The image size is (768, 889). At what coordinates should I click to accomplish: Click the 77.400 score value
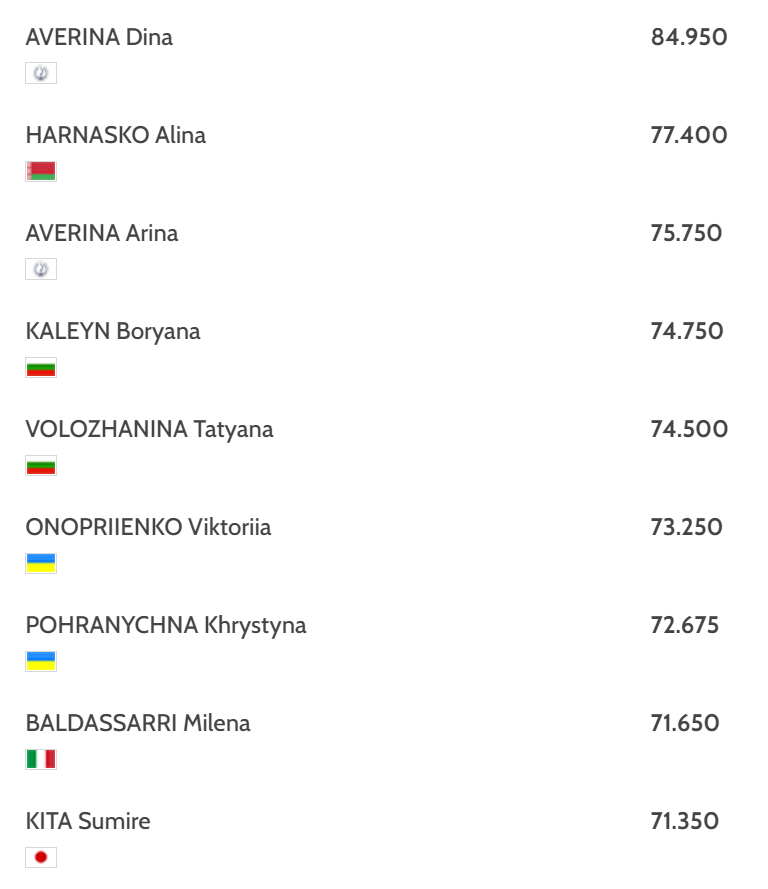689,136
